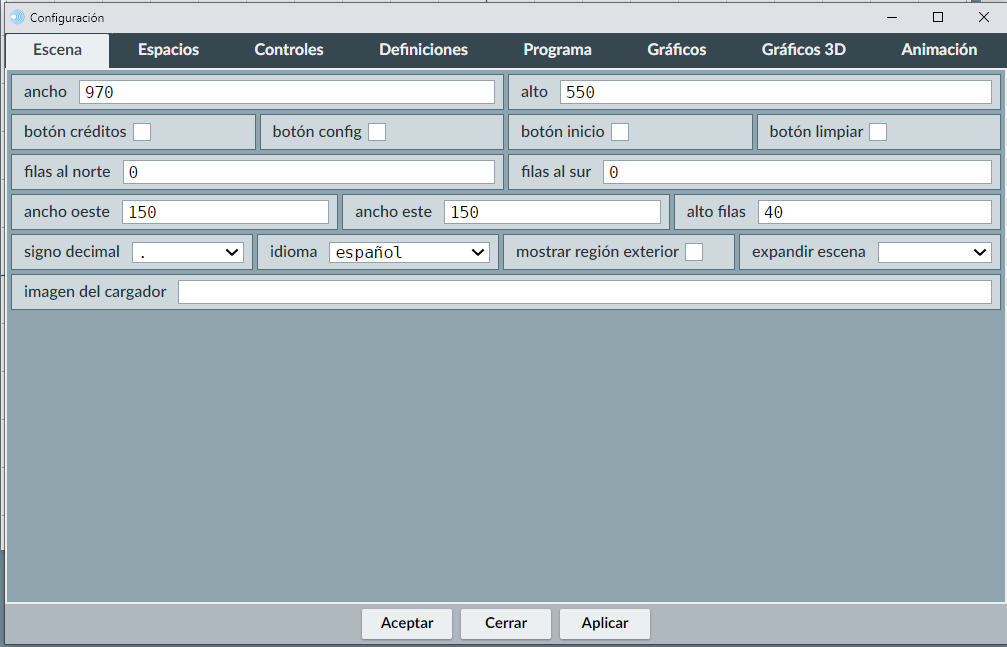Viewport: 1007px width, 647px height.
Task: Open the Gráficos 3D tab
Action: 803,50
